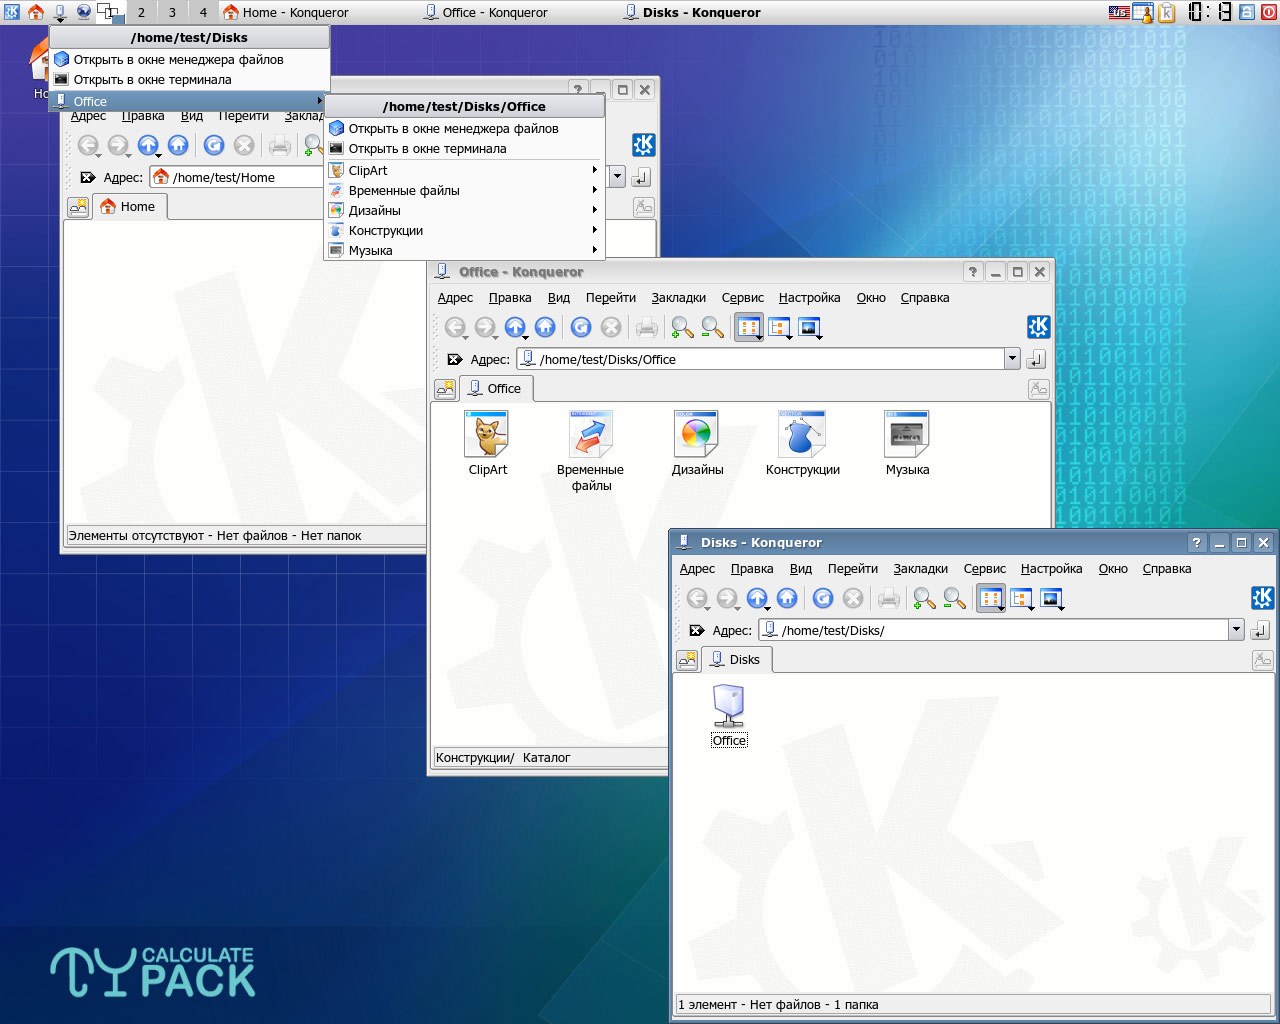The width and height of the screenshot is (1280, 1024).
Task: Open Сервис menu in Disks window
Action: click(x=984, y=568)
